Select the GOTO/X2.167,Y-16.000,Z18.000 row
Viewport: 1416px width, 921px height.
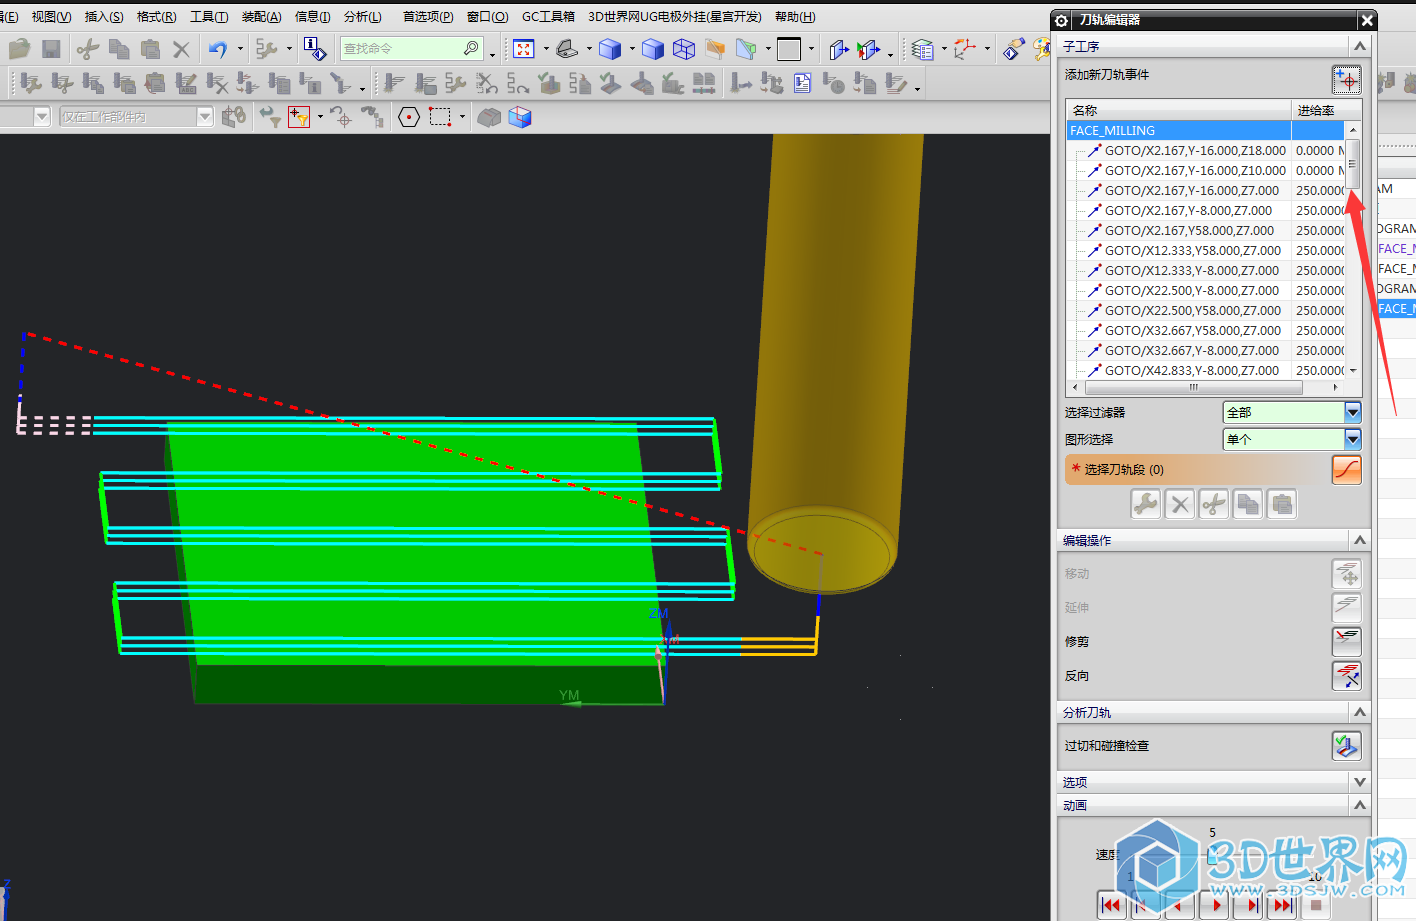[1206, 150]
